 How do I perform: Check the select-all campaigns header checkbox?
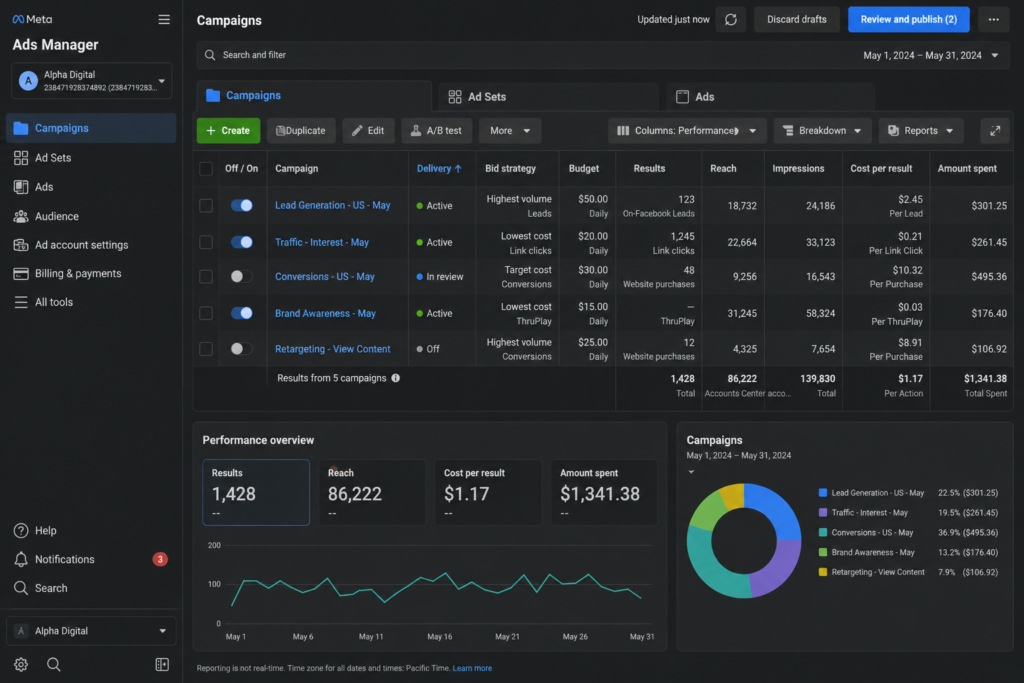206,168
